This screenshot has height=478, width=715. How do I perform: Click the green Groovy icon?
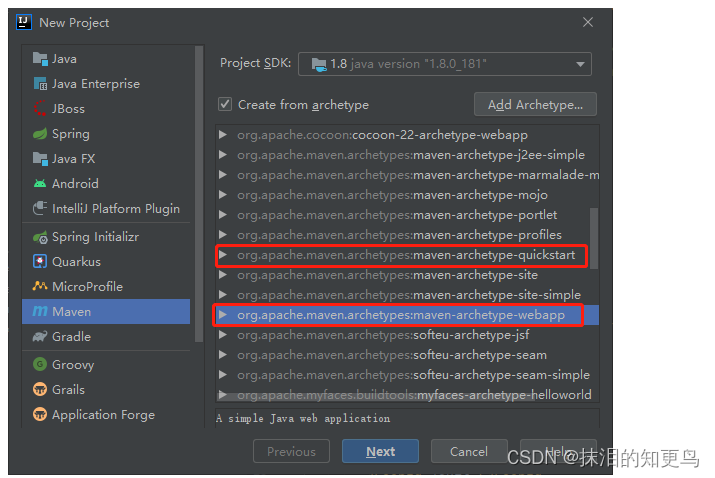[x=40, y=364]
